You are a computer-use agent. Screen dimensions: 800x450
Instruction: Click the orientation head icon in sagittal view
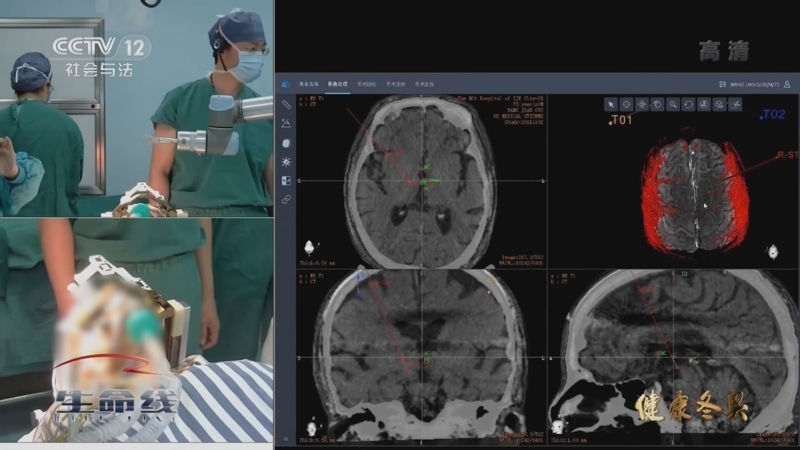point(558,427)
